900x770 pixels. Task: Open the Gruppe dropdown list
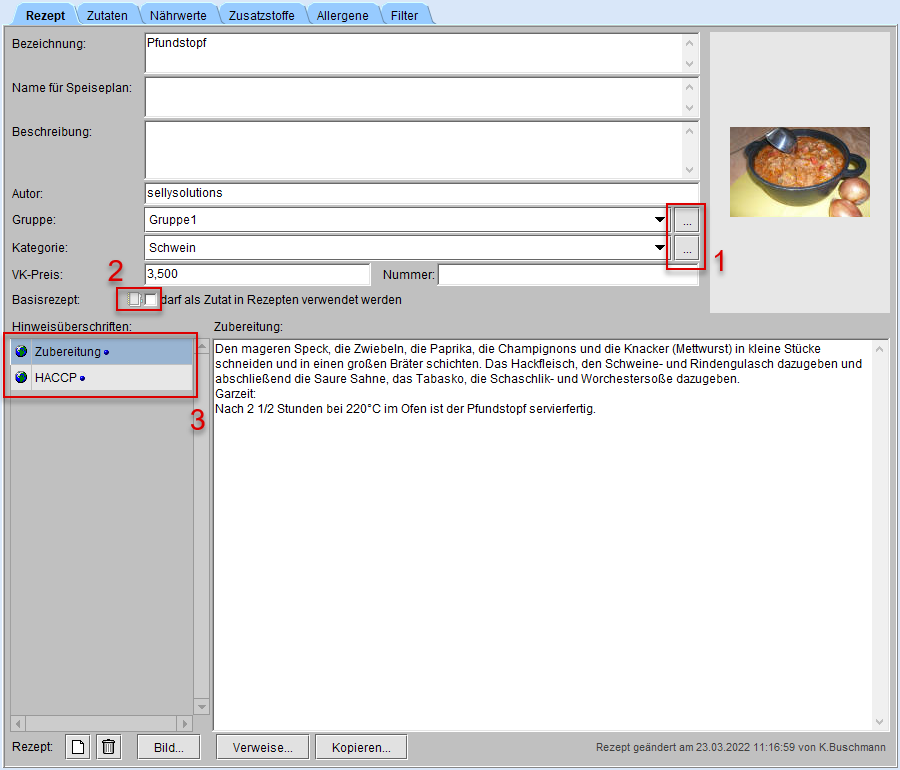click(x=660, y=219)
